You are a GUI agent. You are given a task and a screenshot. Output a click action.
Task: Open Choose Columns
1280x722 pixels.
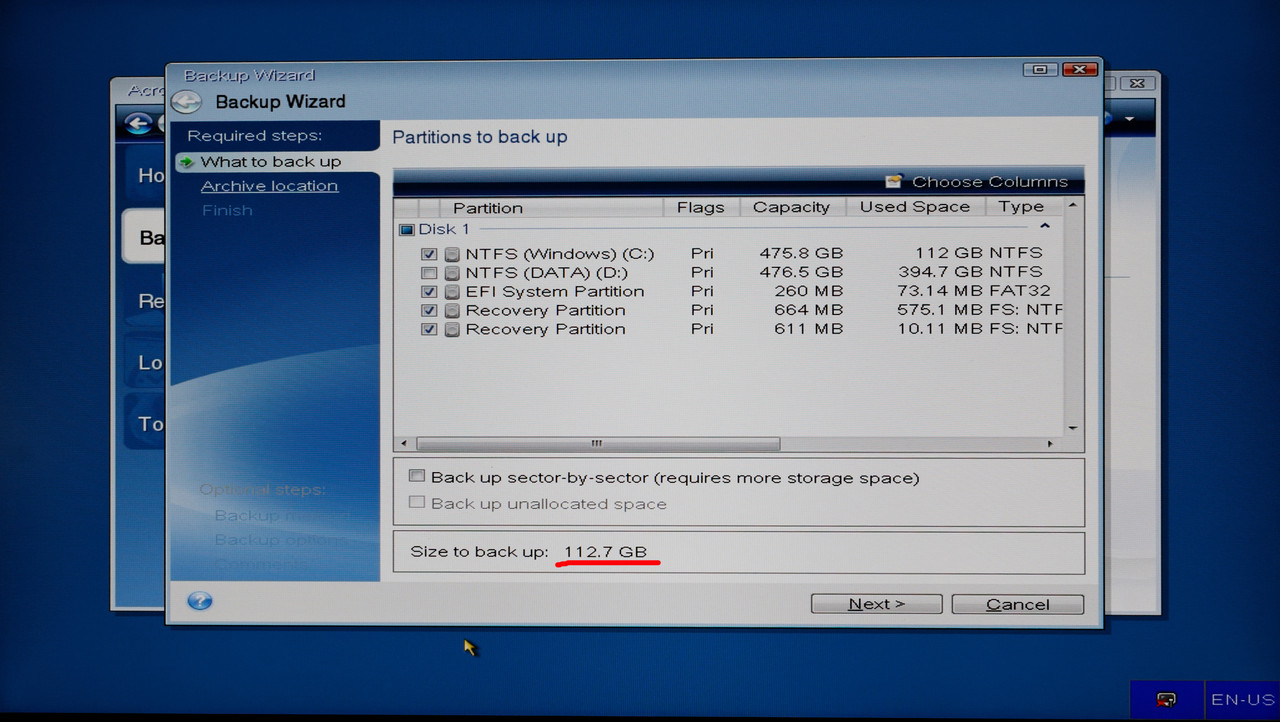click(989, 181)
